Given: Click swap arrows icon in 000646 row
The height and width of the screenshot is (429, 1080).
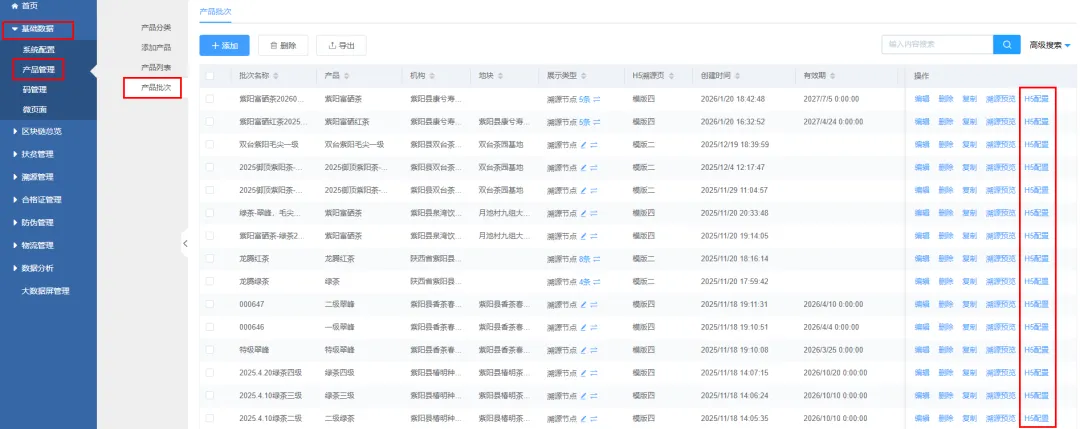Looking at the screenshot, I should 594,327.
